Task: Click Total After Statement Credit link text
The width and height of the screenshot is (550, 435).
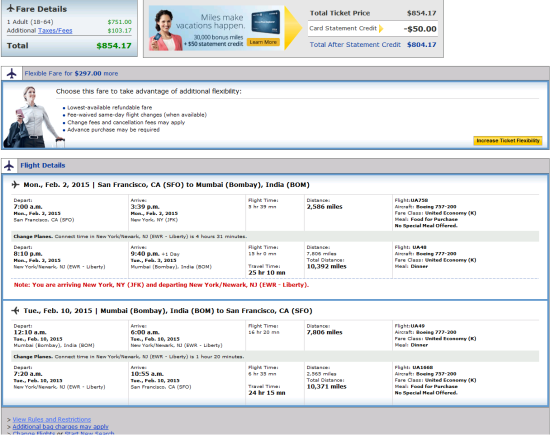Action: 355,45
